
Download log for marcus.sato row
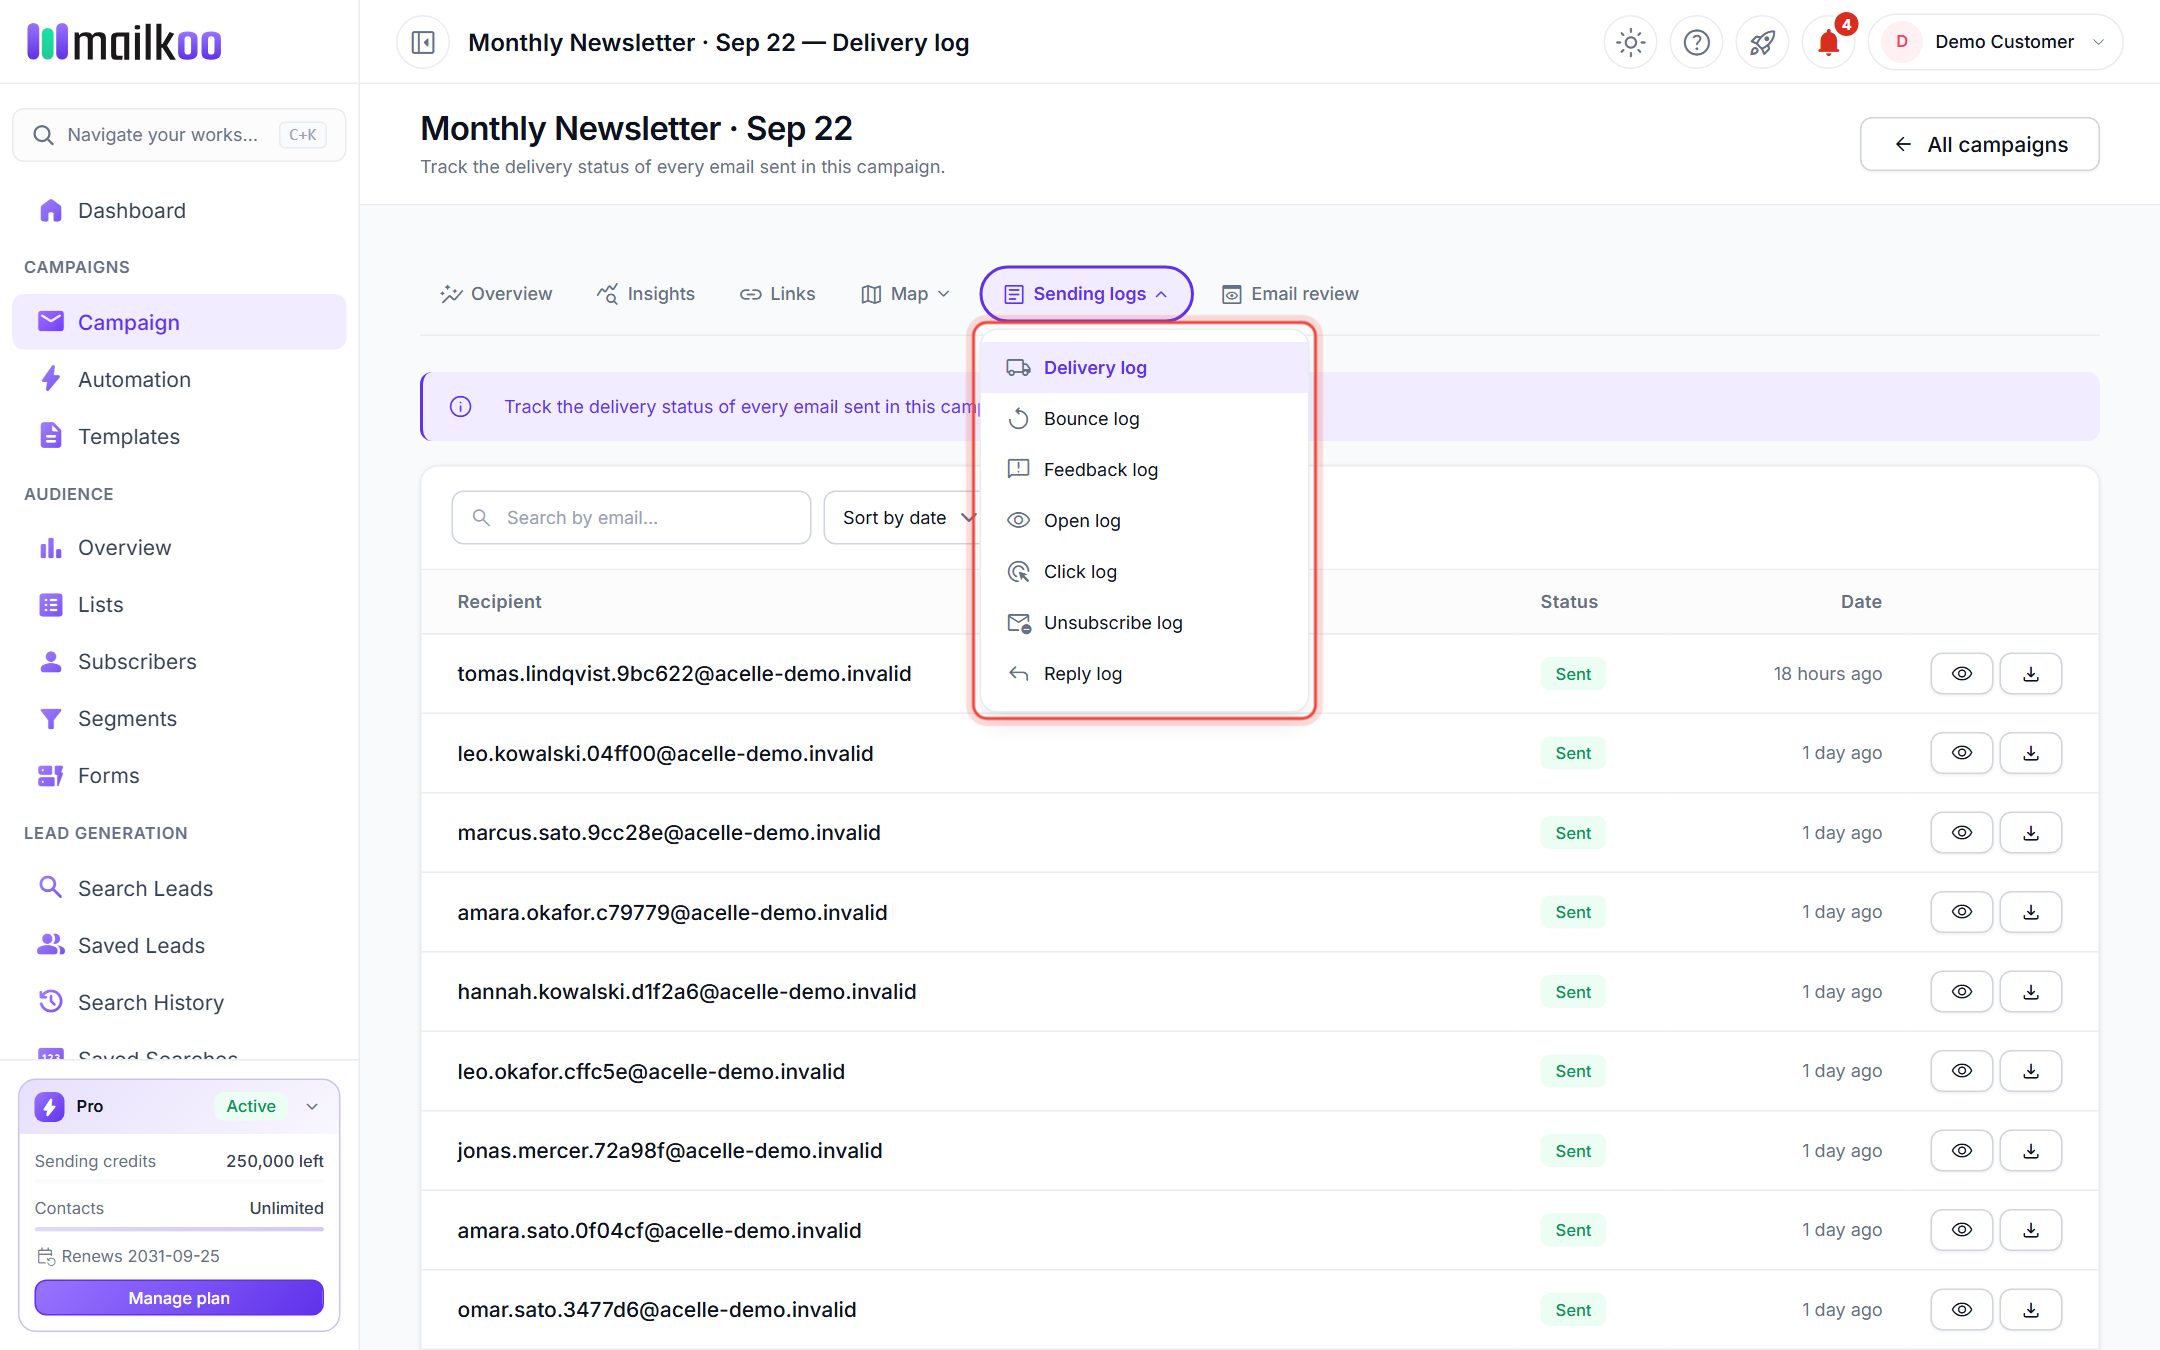(2030, 832)
